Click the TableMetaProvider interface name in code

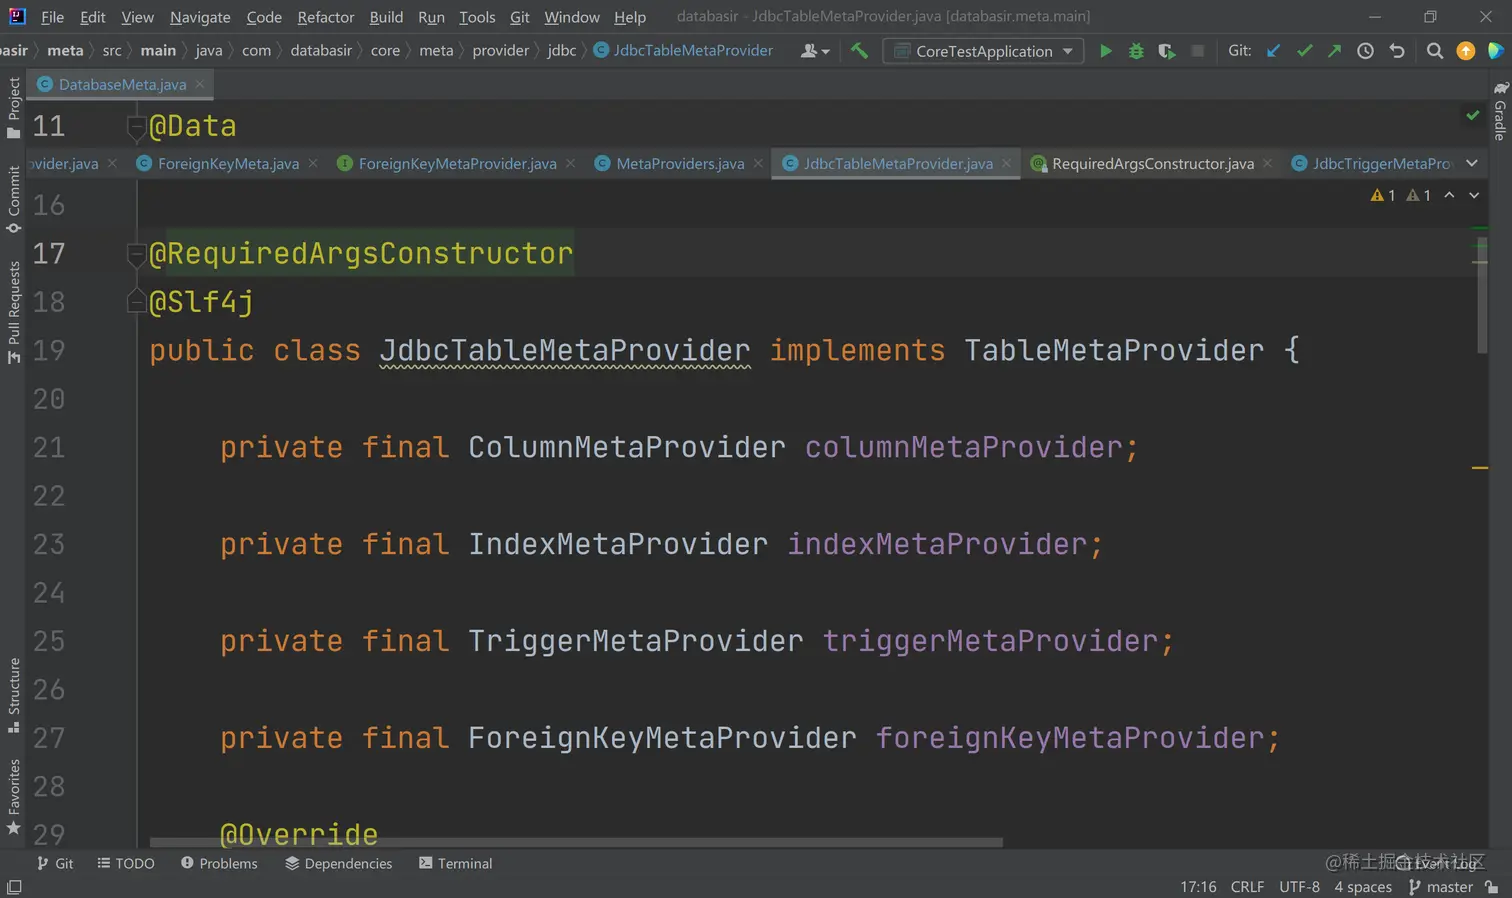click(1114, 350)
